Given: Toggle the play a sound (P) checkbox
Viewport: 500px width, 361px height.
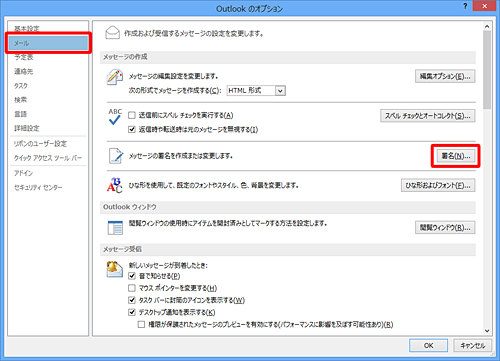Looking at the screenshot, I should [x=132, y=276].
